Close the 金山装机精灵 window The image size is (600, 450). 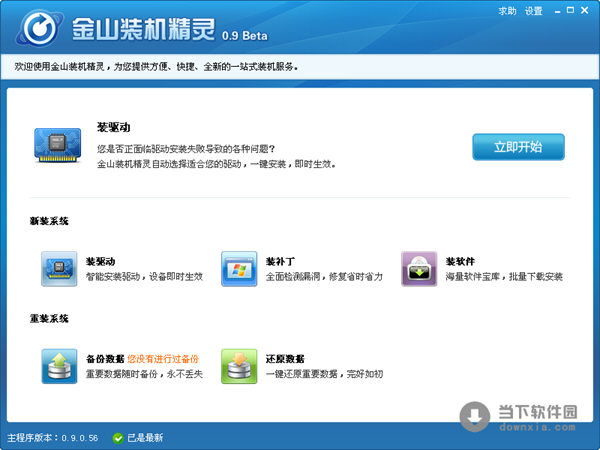tap(585, 10)
